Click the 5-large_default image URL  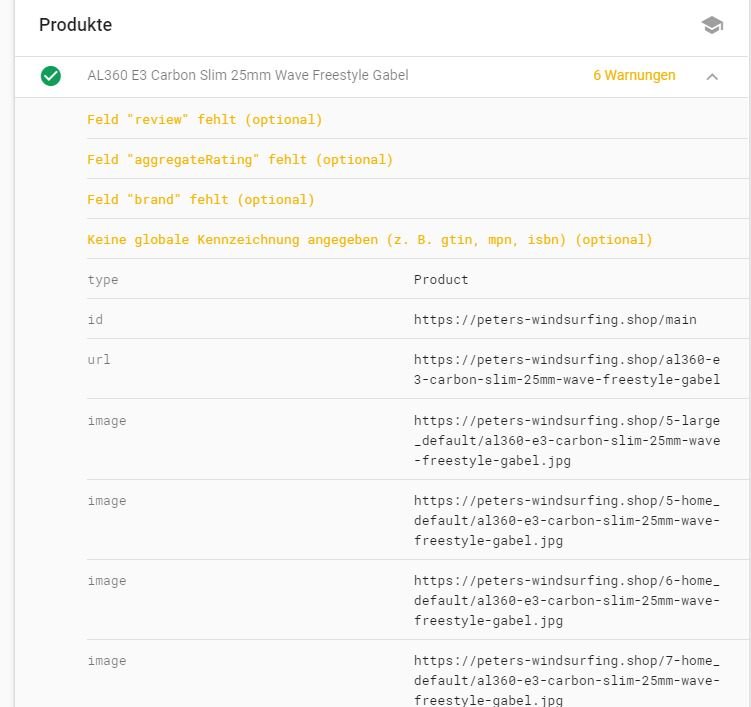[x=566, y=440]
